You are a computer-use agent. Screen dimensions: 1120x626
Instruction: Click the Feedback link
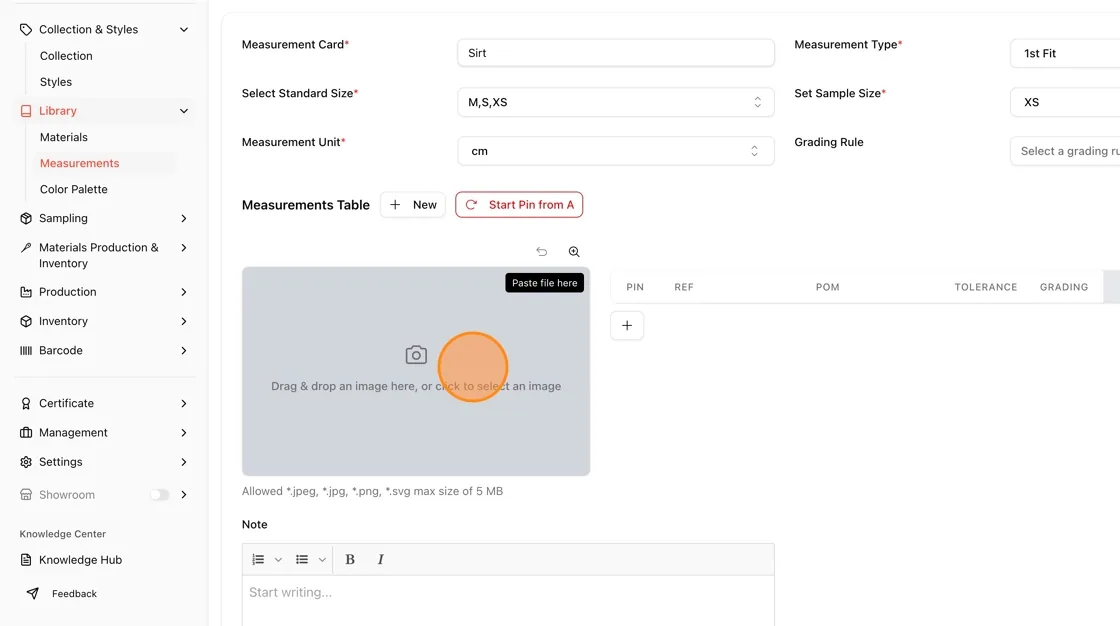pyautogui.click(x=74, y=593)
